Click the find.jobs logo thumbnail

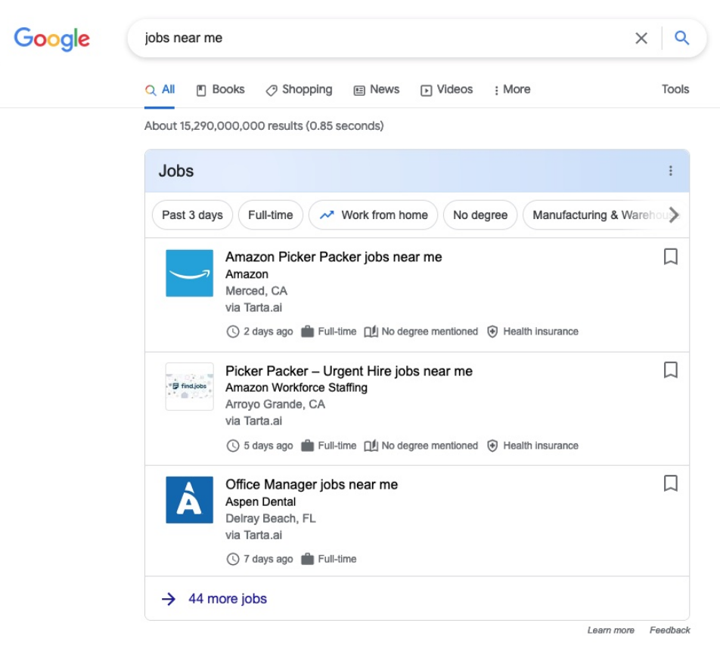point(189,387)
